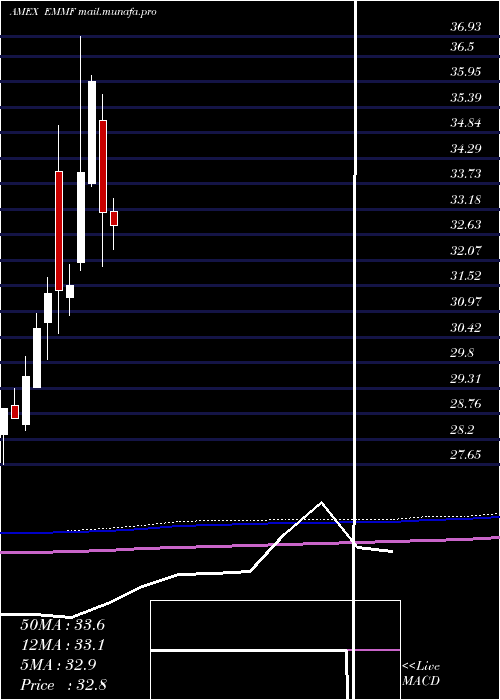Click the <<Live MACD label
Image resolution: width=500 pixels, height=700 pixels.
421,674
